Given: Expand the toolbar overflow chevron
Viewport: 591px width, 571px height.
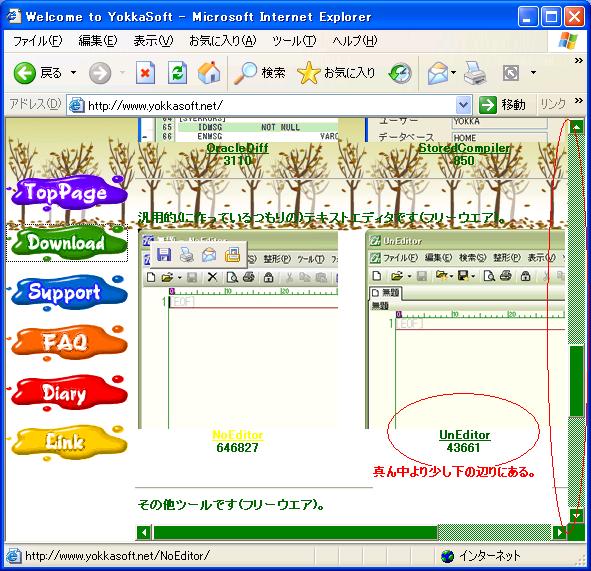Looking at the screenshot, I should tap(579, 61).
